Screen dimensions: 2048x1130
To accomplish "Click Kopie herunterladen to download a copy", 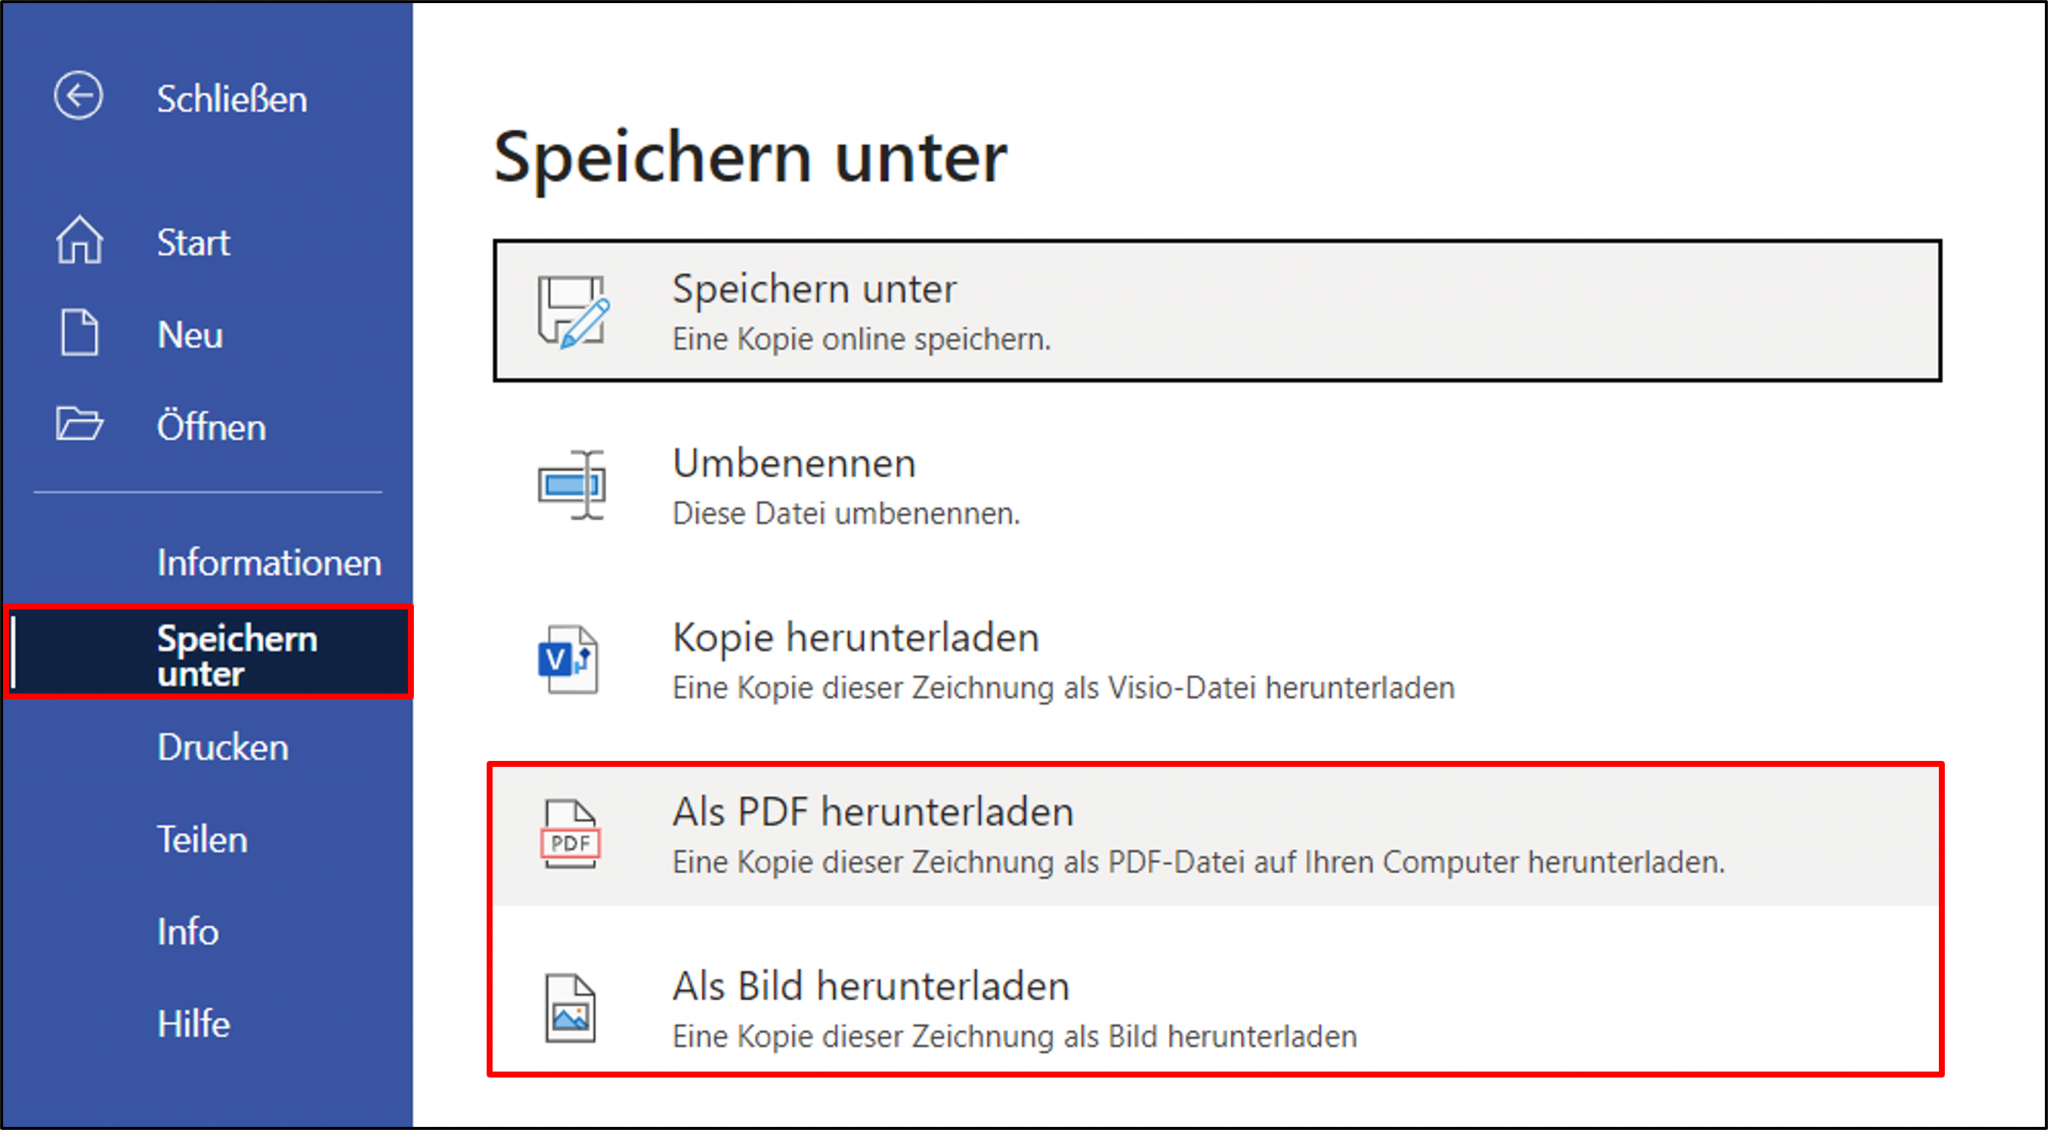I will (855, 637).
